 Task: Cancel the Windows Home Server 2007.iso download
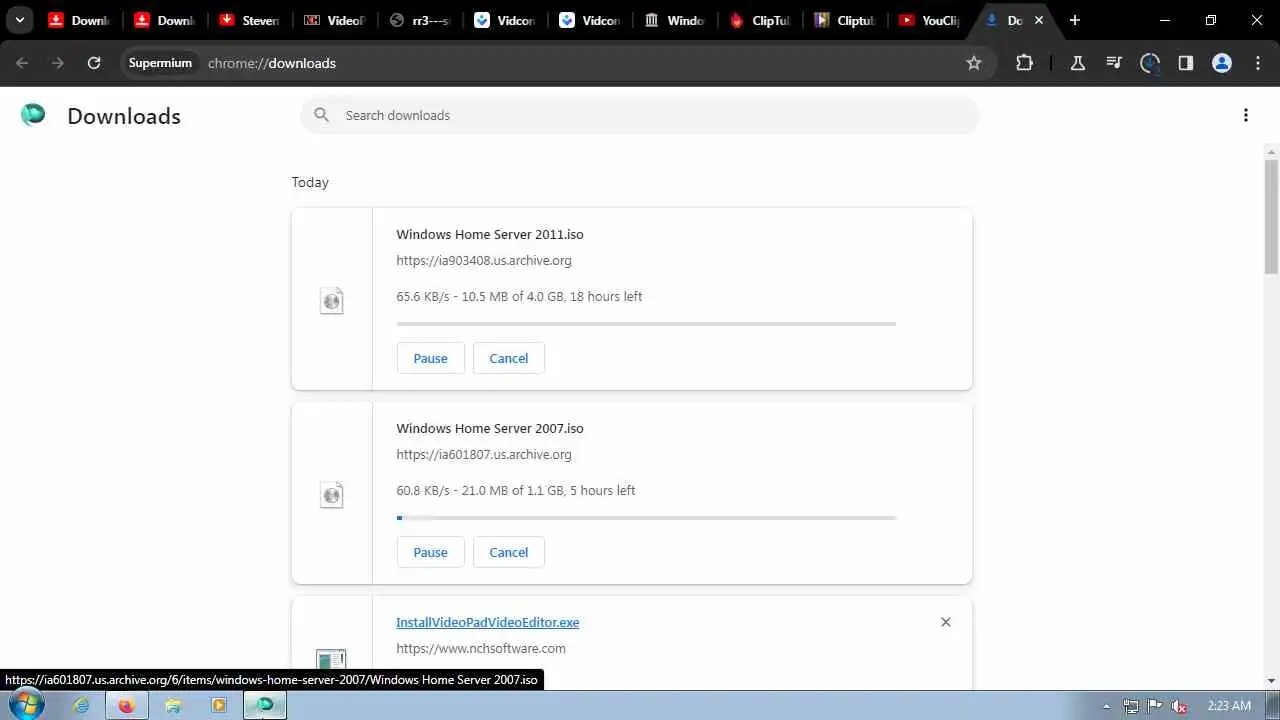pos(509,552)
